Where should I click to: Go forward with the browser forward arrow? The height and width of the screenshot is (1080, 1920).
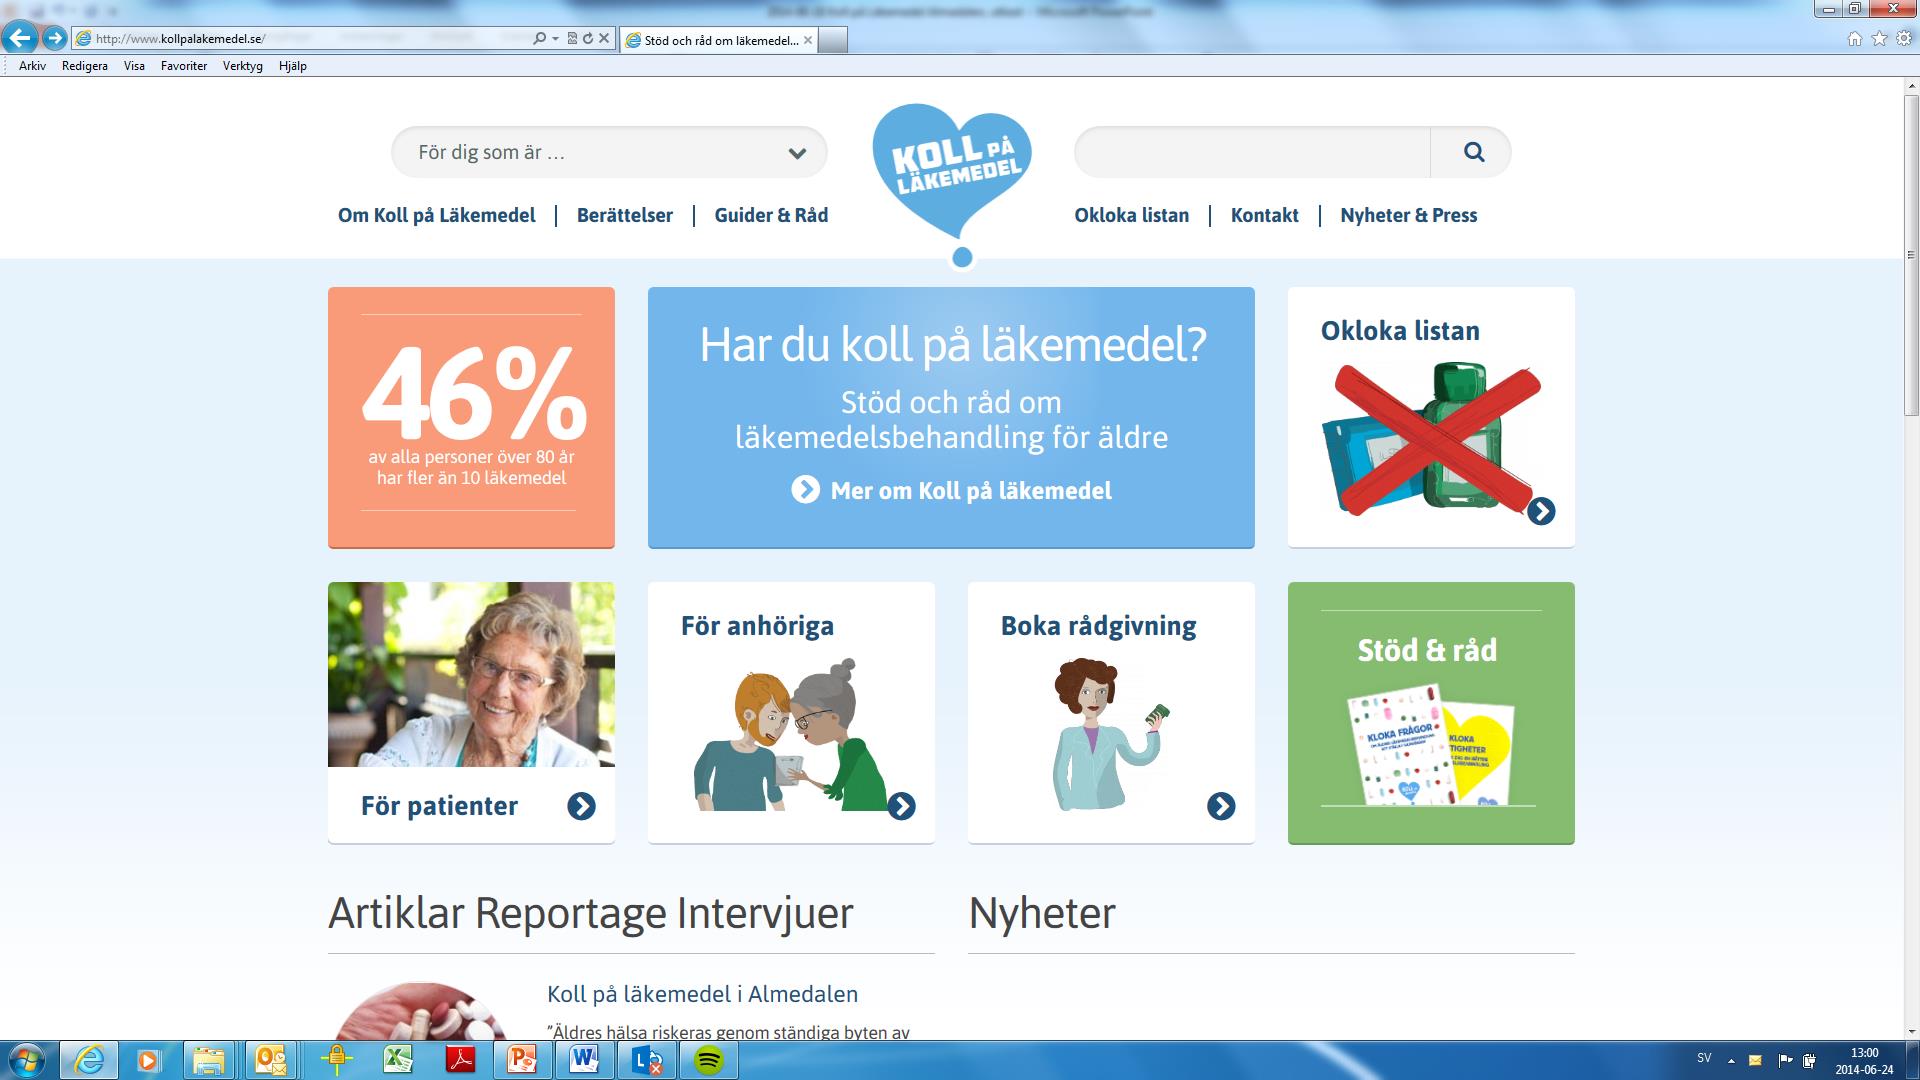[55, 39]
